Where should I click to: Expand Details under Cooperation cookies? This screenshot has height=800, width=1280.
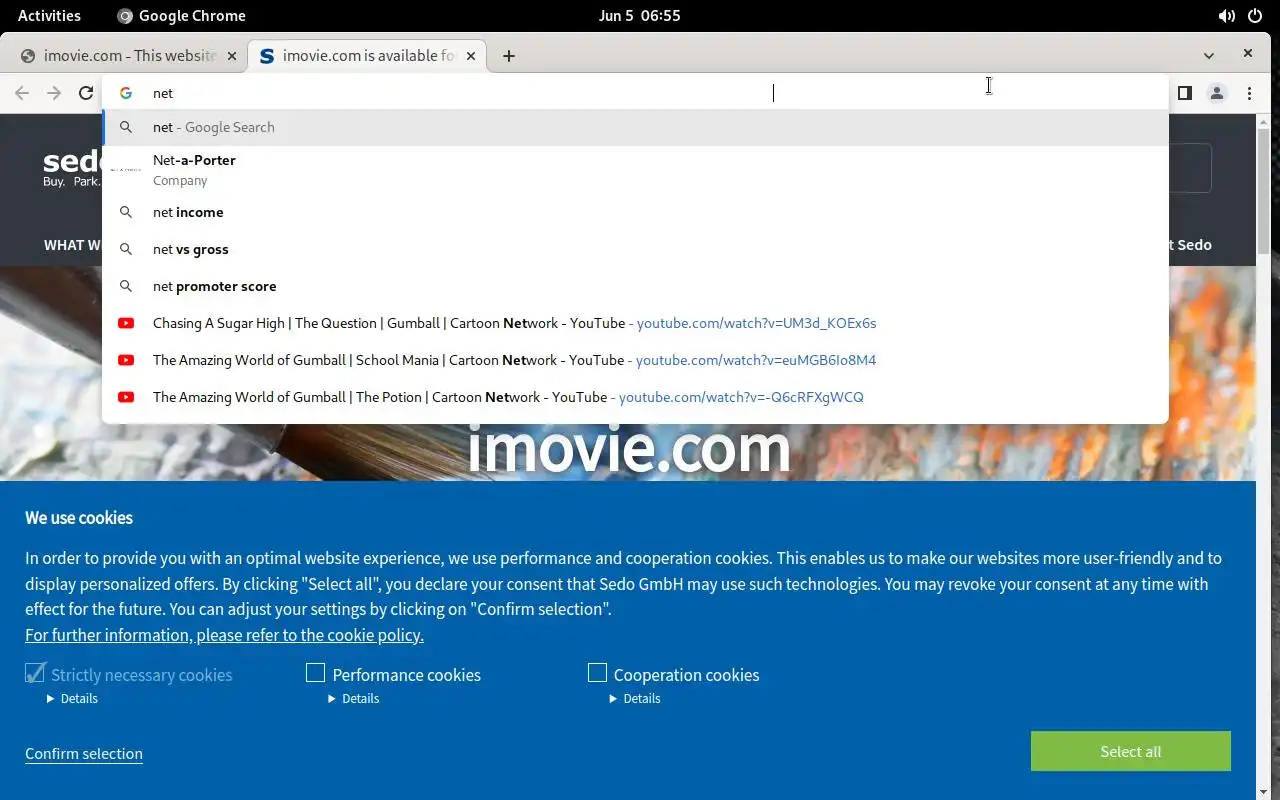coord(635,699)
